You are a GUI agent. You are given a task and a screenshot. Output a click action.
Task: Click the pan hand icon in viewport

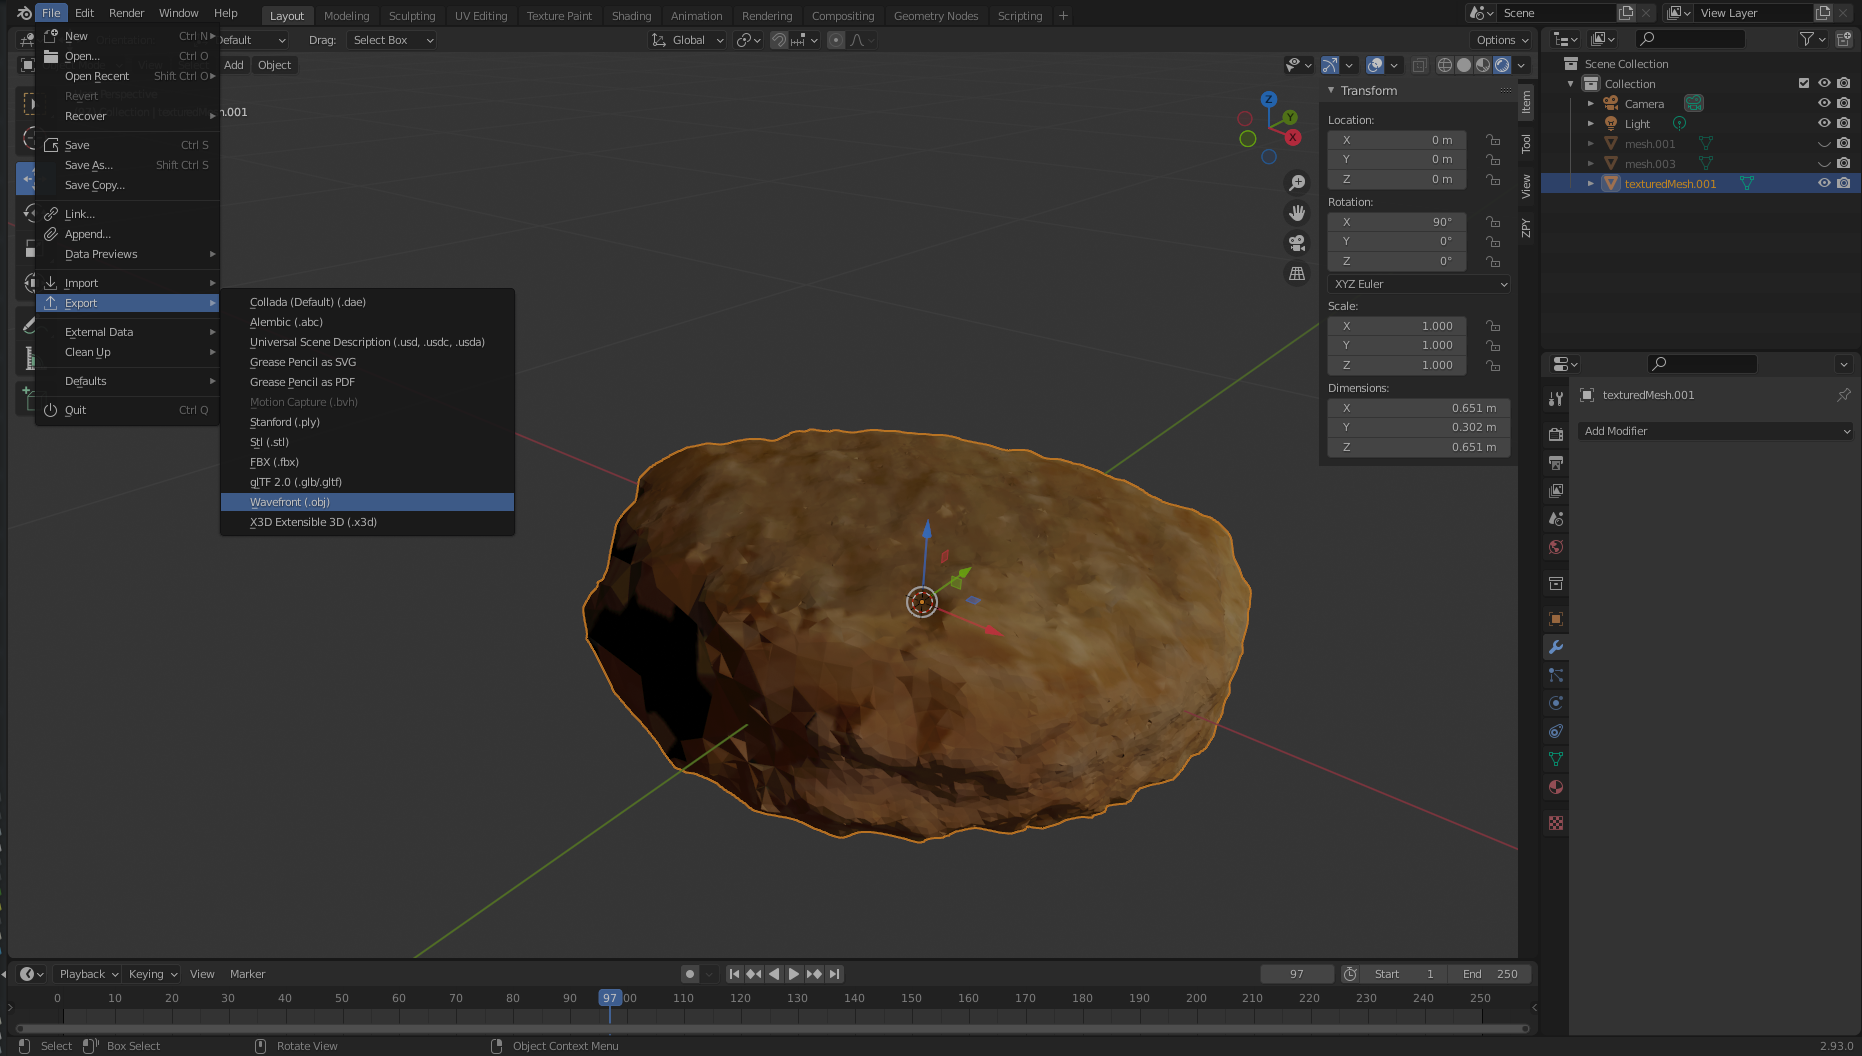point(1297,213)
